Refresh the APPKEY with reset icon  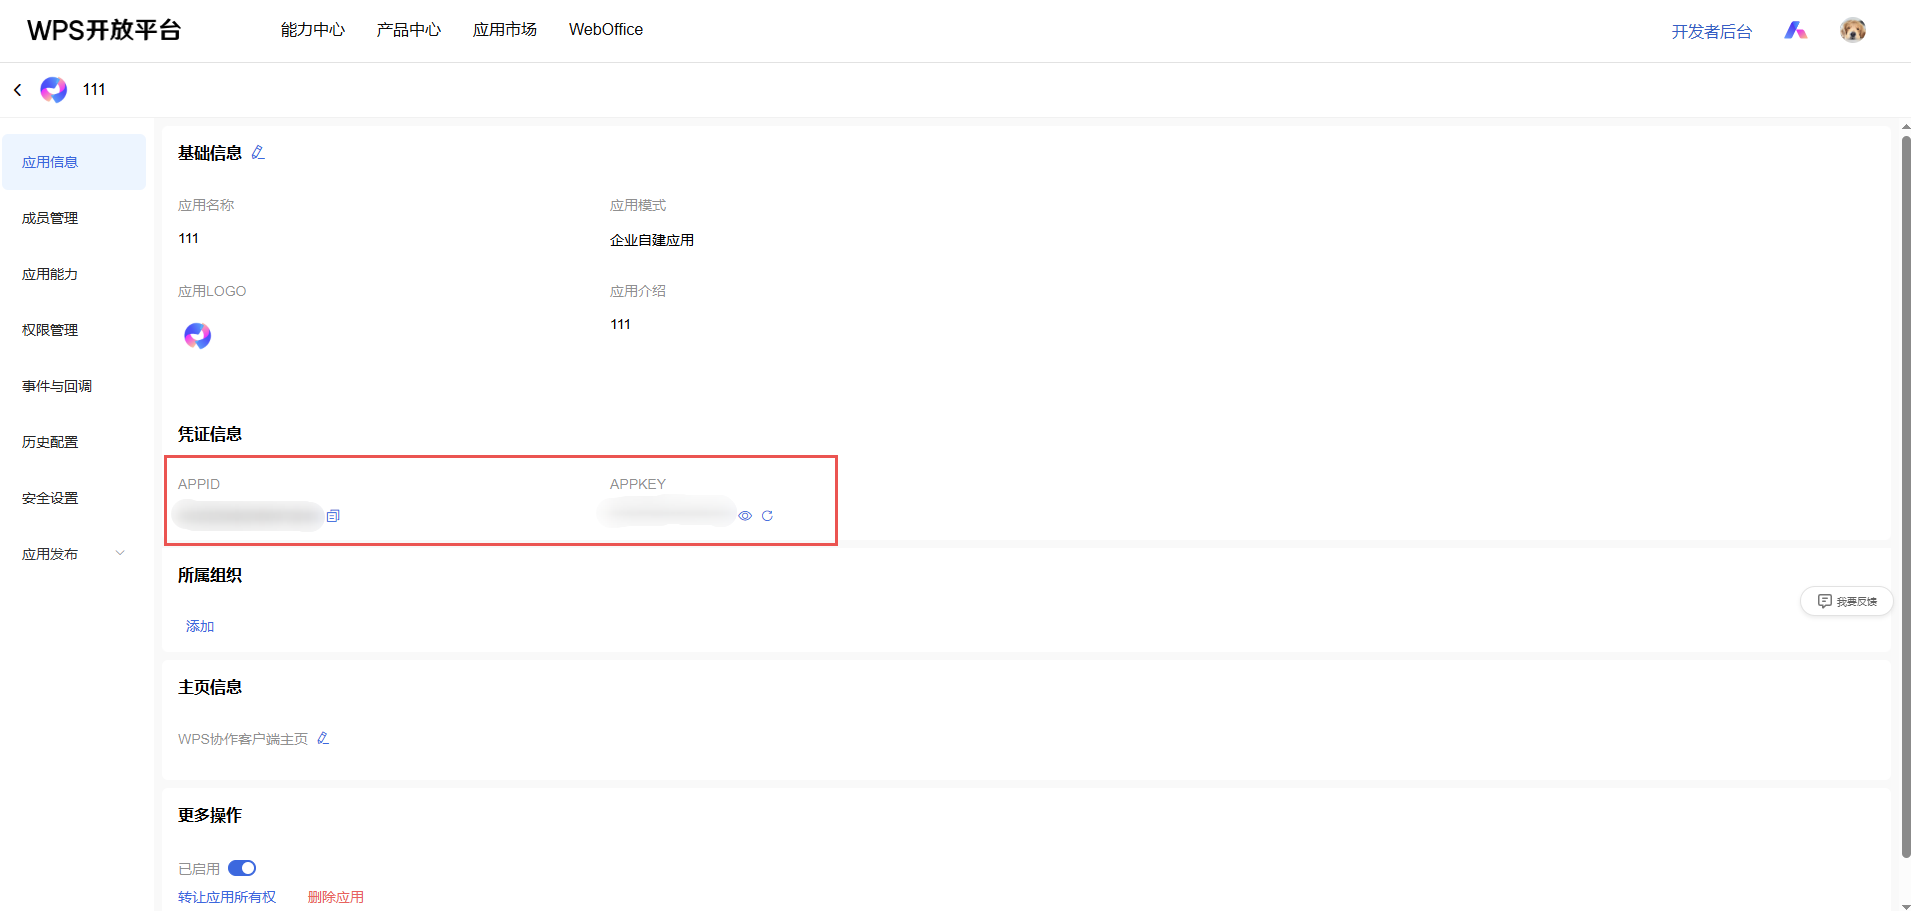point(767,516)
